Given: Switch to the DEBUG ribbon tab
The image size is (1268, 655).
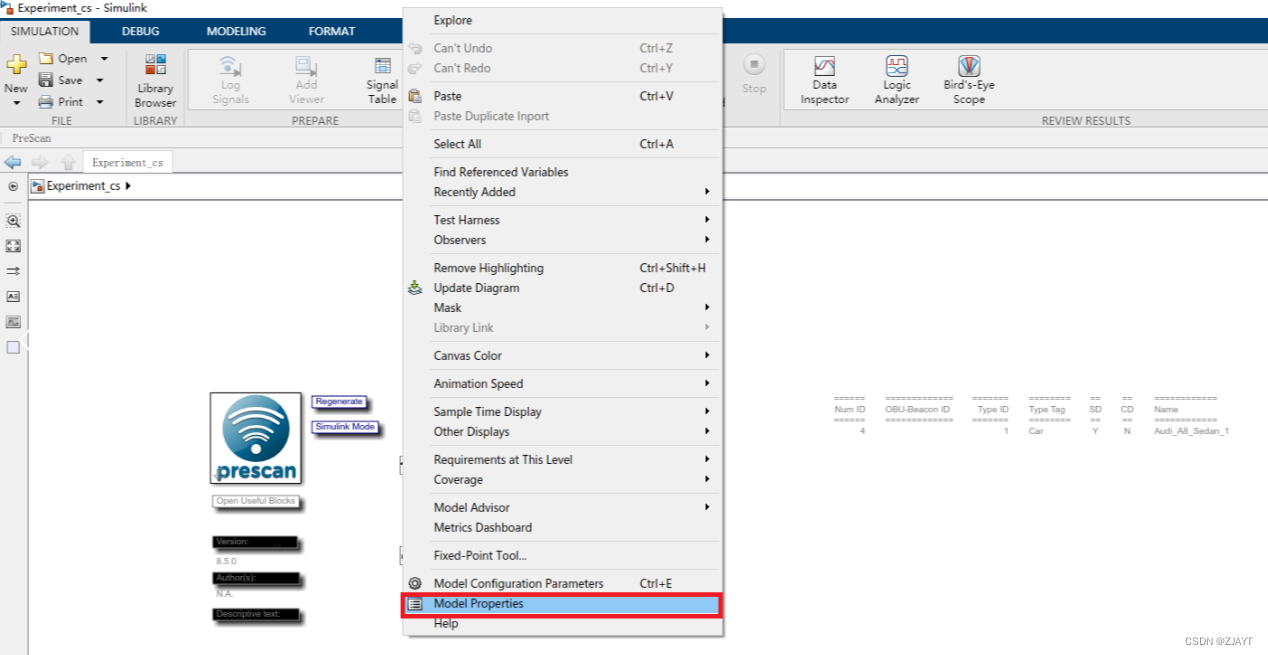Looking at the screenshot, I should (x=140, y=31).
